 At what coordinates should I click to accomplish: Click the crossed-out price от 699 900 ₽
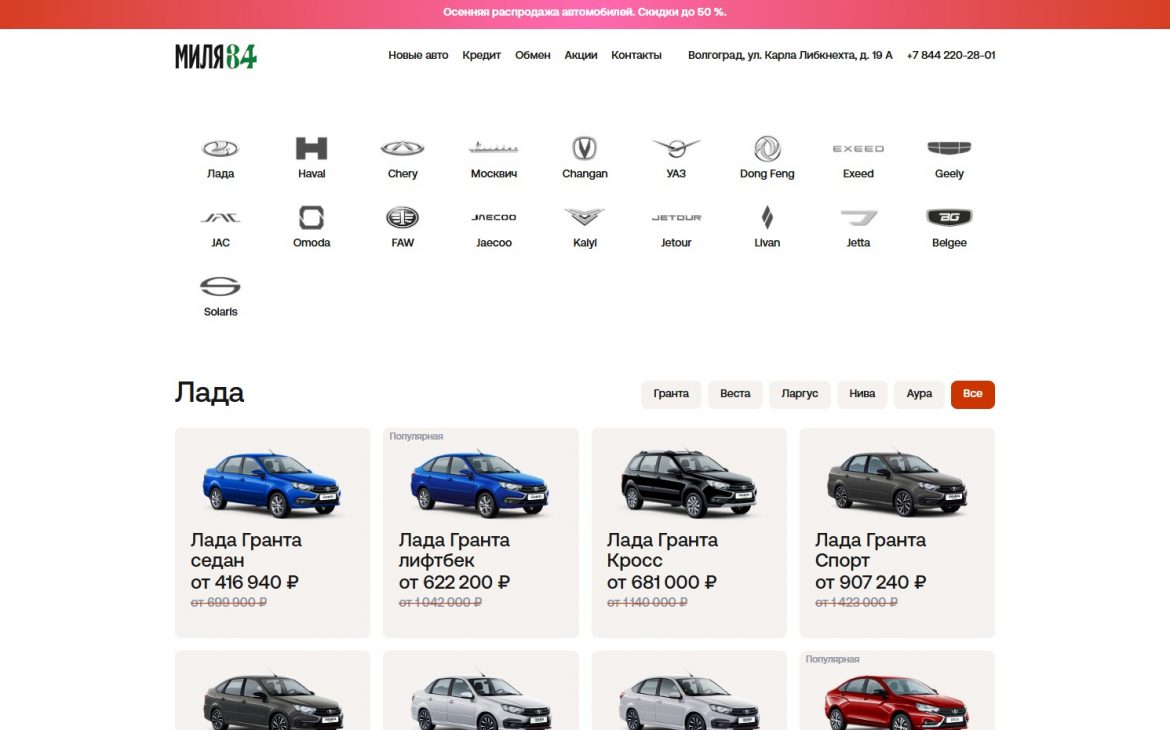pos(228,602)
